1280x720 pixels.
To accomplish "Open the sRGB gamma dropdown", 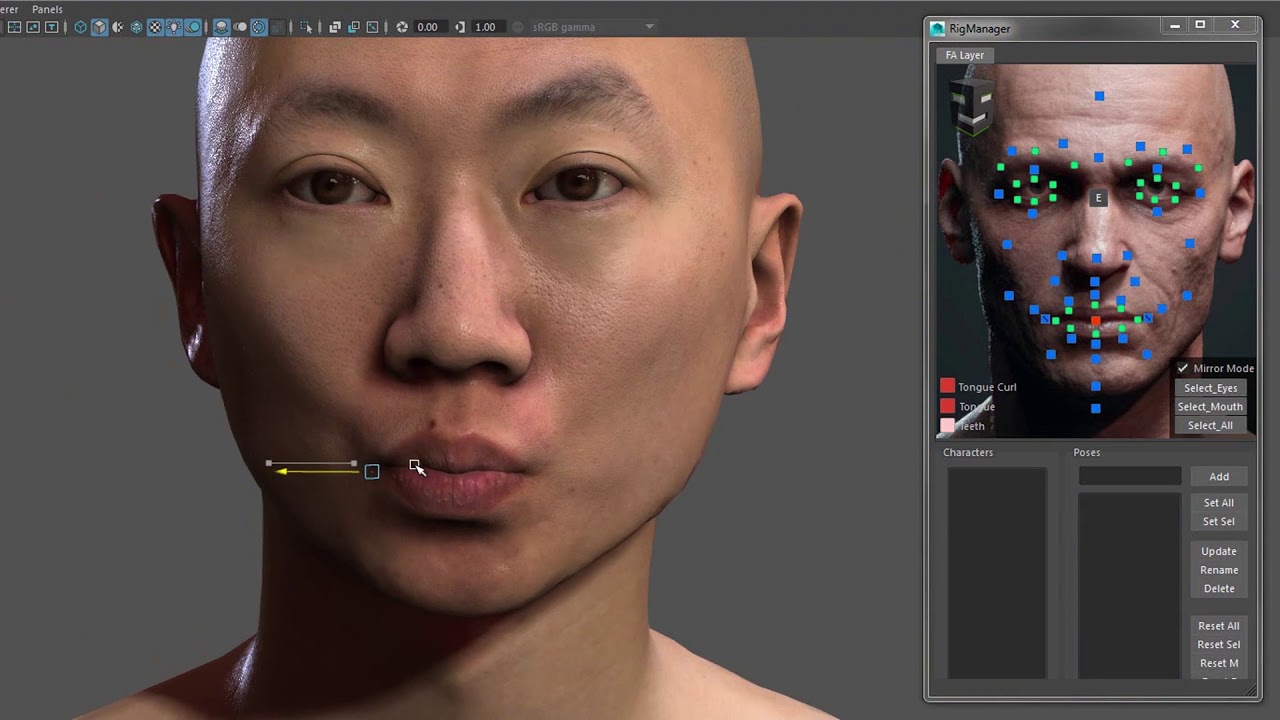I will pyautogui.click(x=593, y=27).
